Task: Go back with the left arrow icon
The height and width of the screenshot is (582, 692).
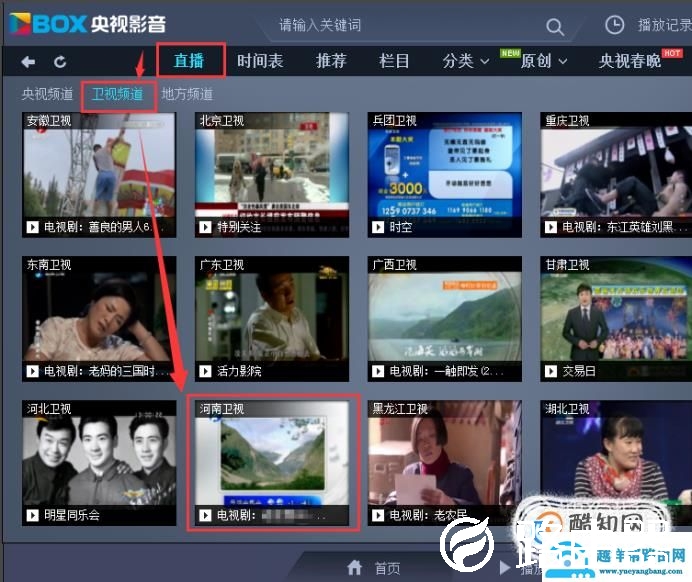Action: pos(28,62)
